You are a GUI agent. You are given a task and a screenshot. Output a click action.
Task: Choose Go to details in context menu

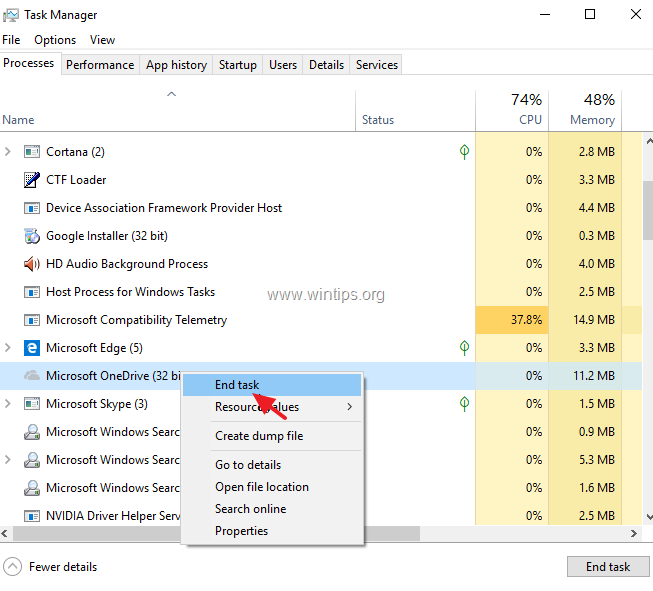(272, 465)
